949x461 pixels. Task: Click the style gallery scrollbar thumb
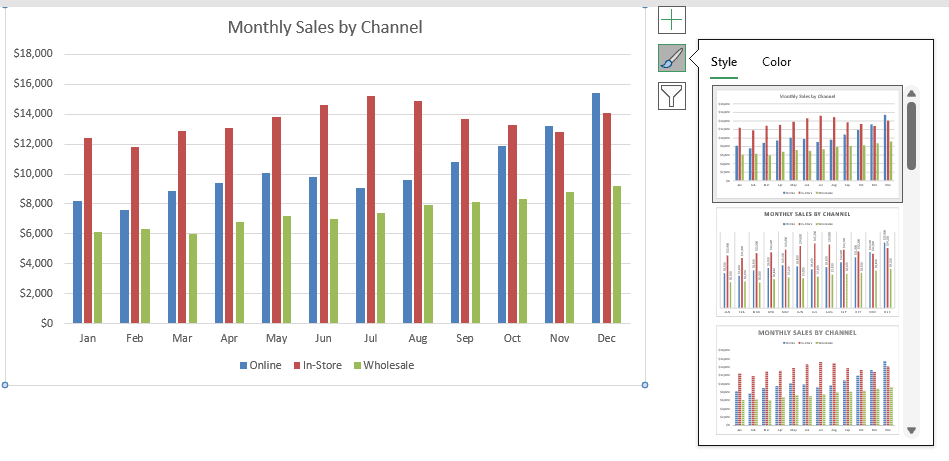pos(911,136)
